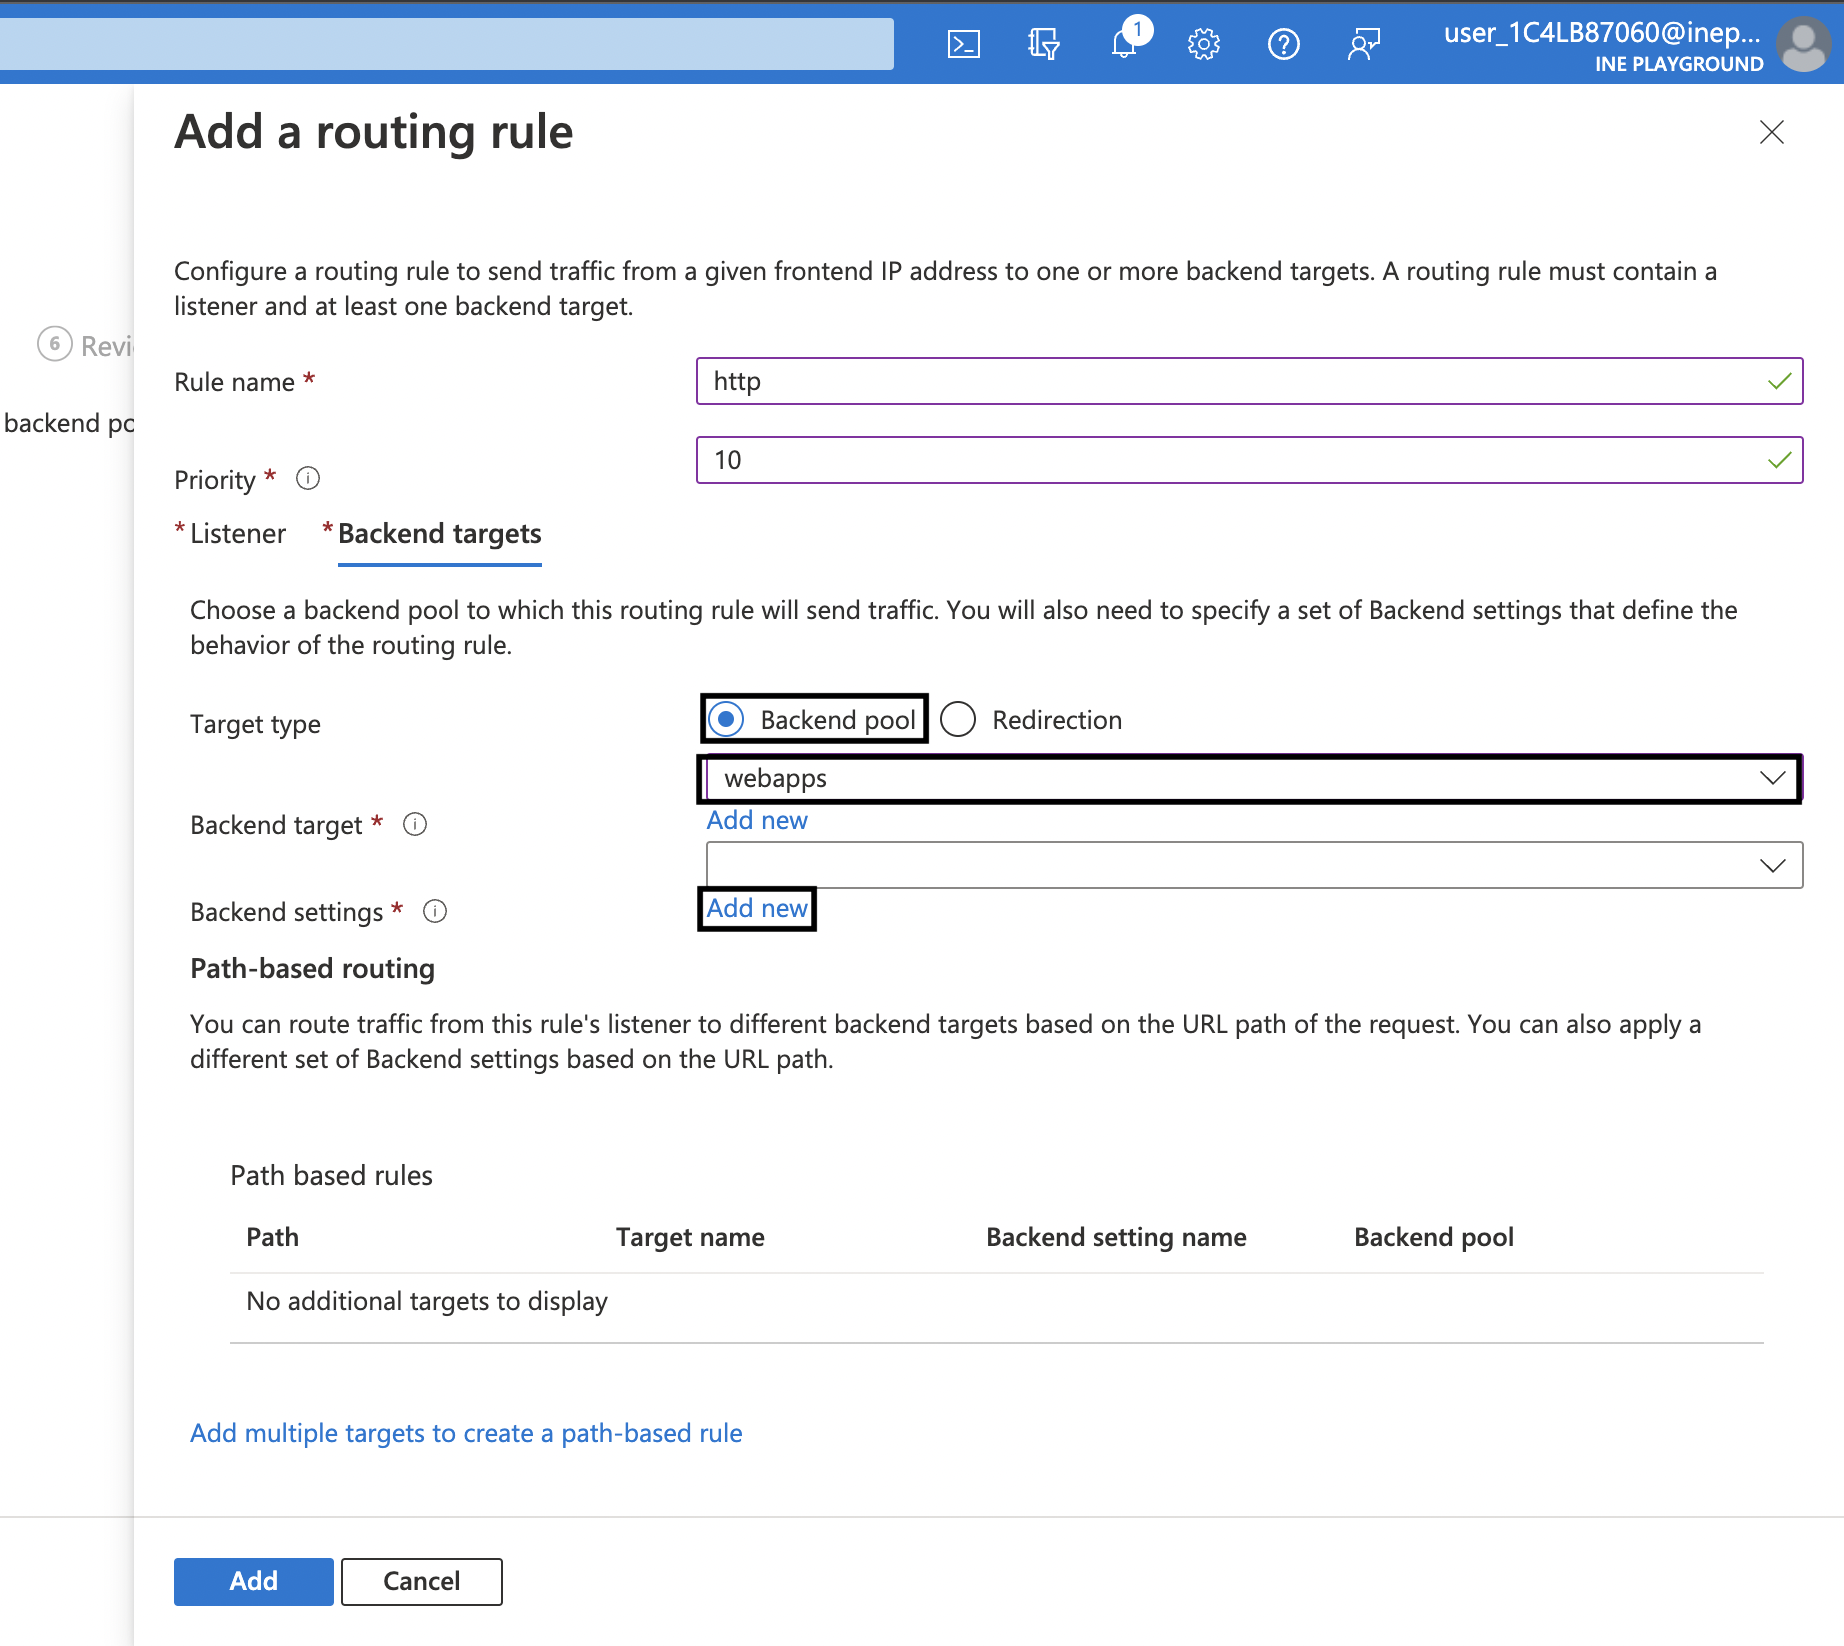Select the Backend targets tab
Screen dimensions: 1844x1646
(439, 534)
